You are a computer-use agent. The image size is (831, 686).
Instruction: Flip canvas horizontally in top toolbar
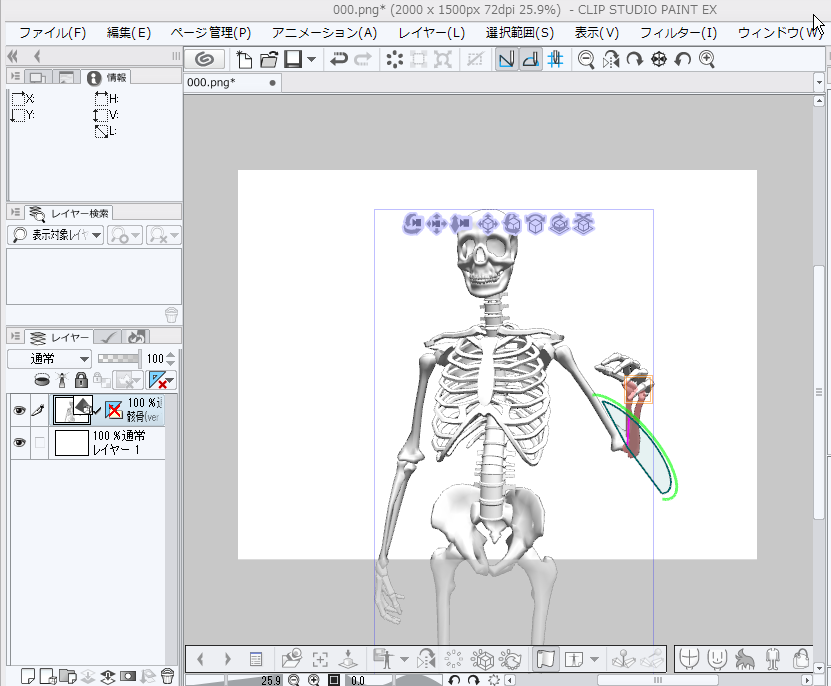(611, 59)
